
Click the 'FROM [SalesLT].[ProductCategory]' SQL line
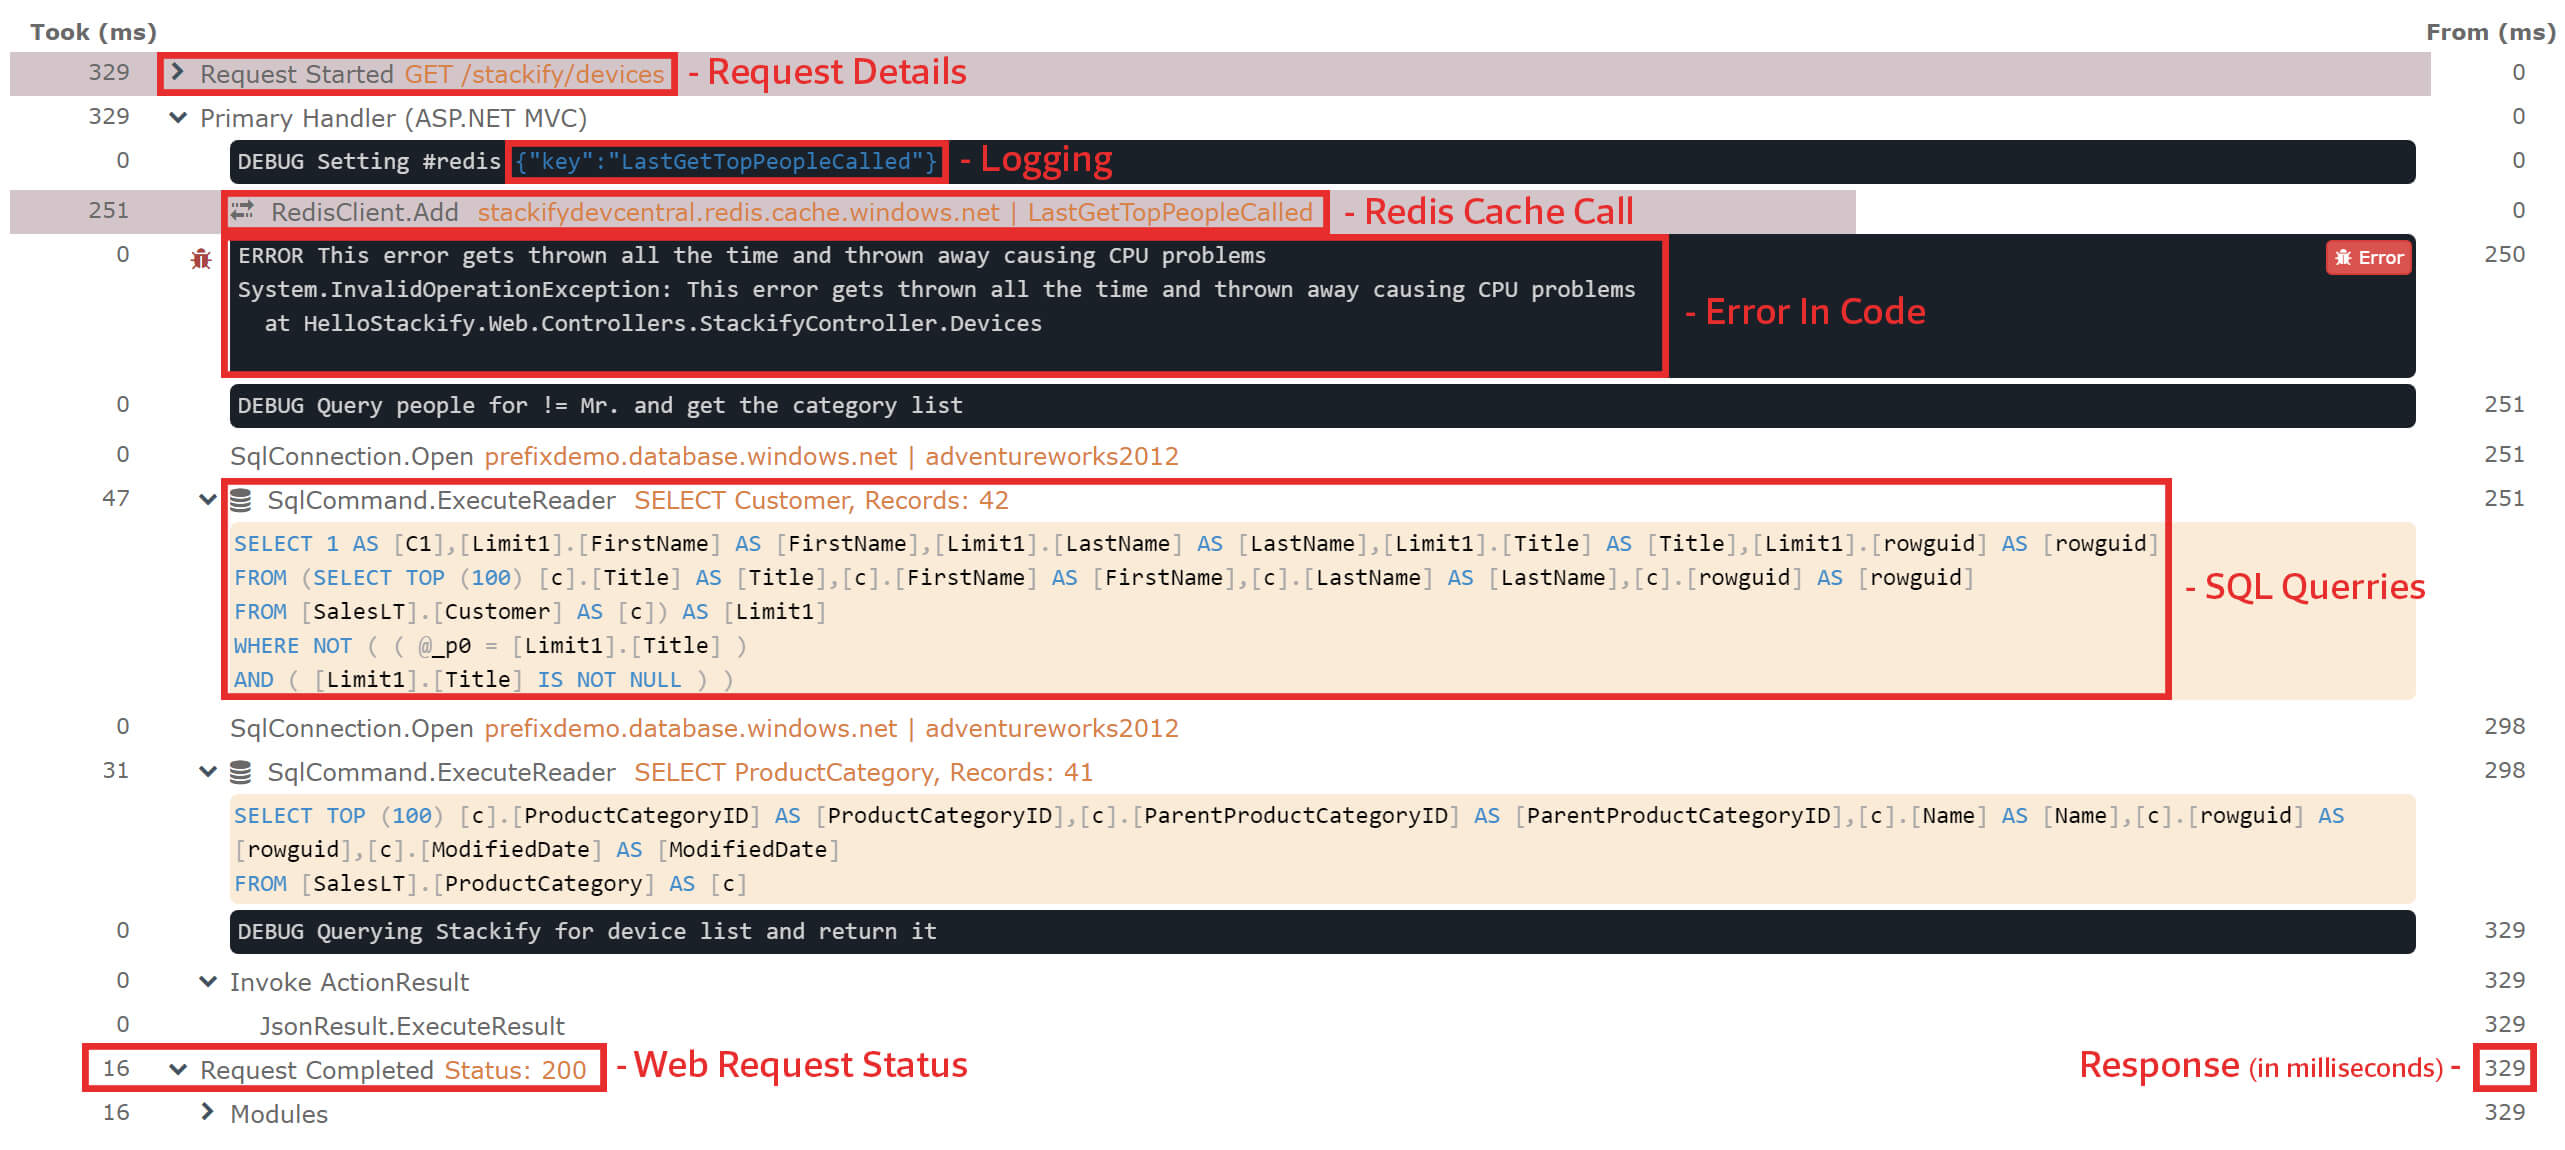pyautogui.click(x=490, y=884)
